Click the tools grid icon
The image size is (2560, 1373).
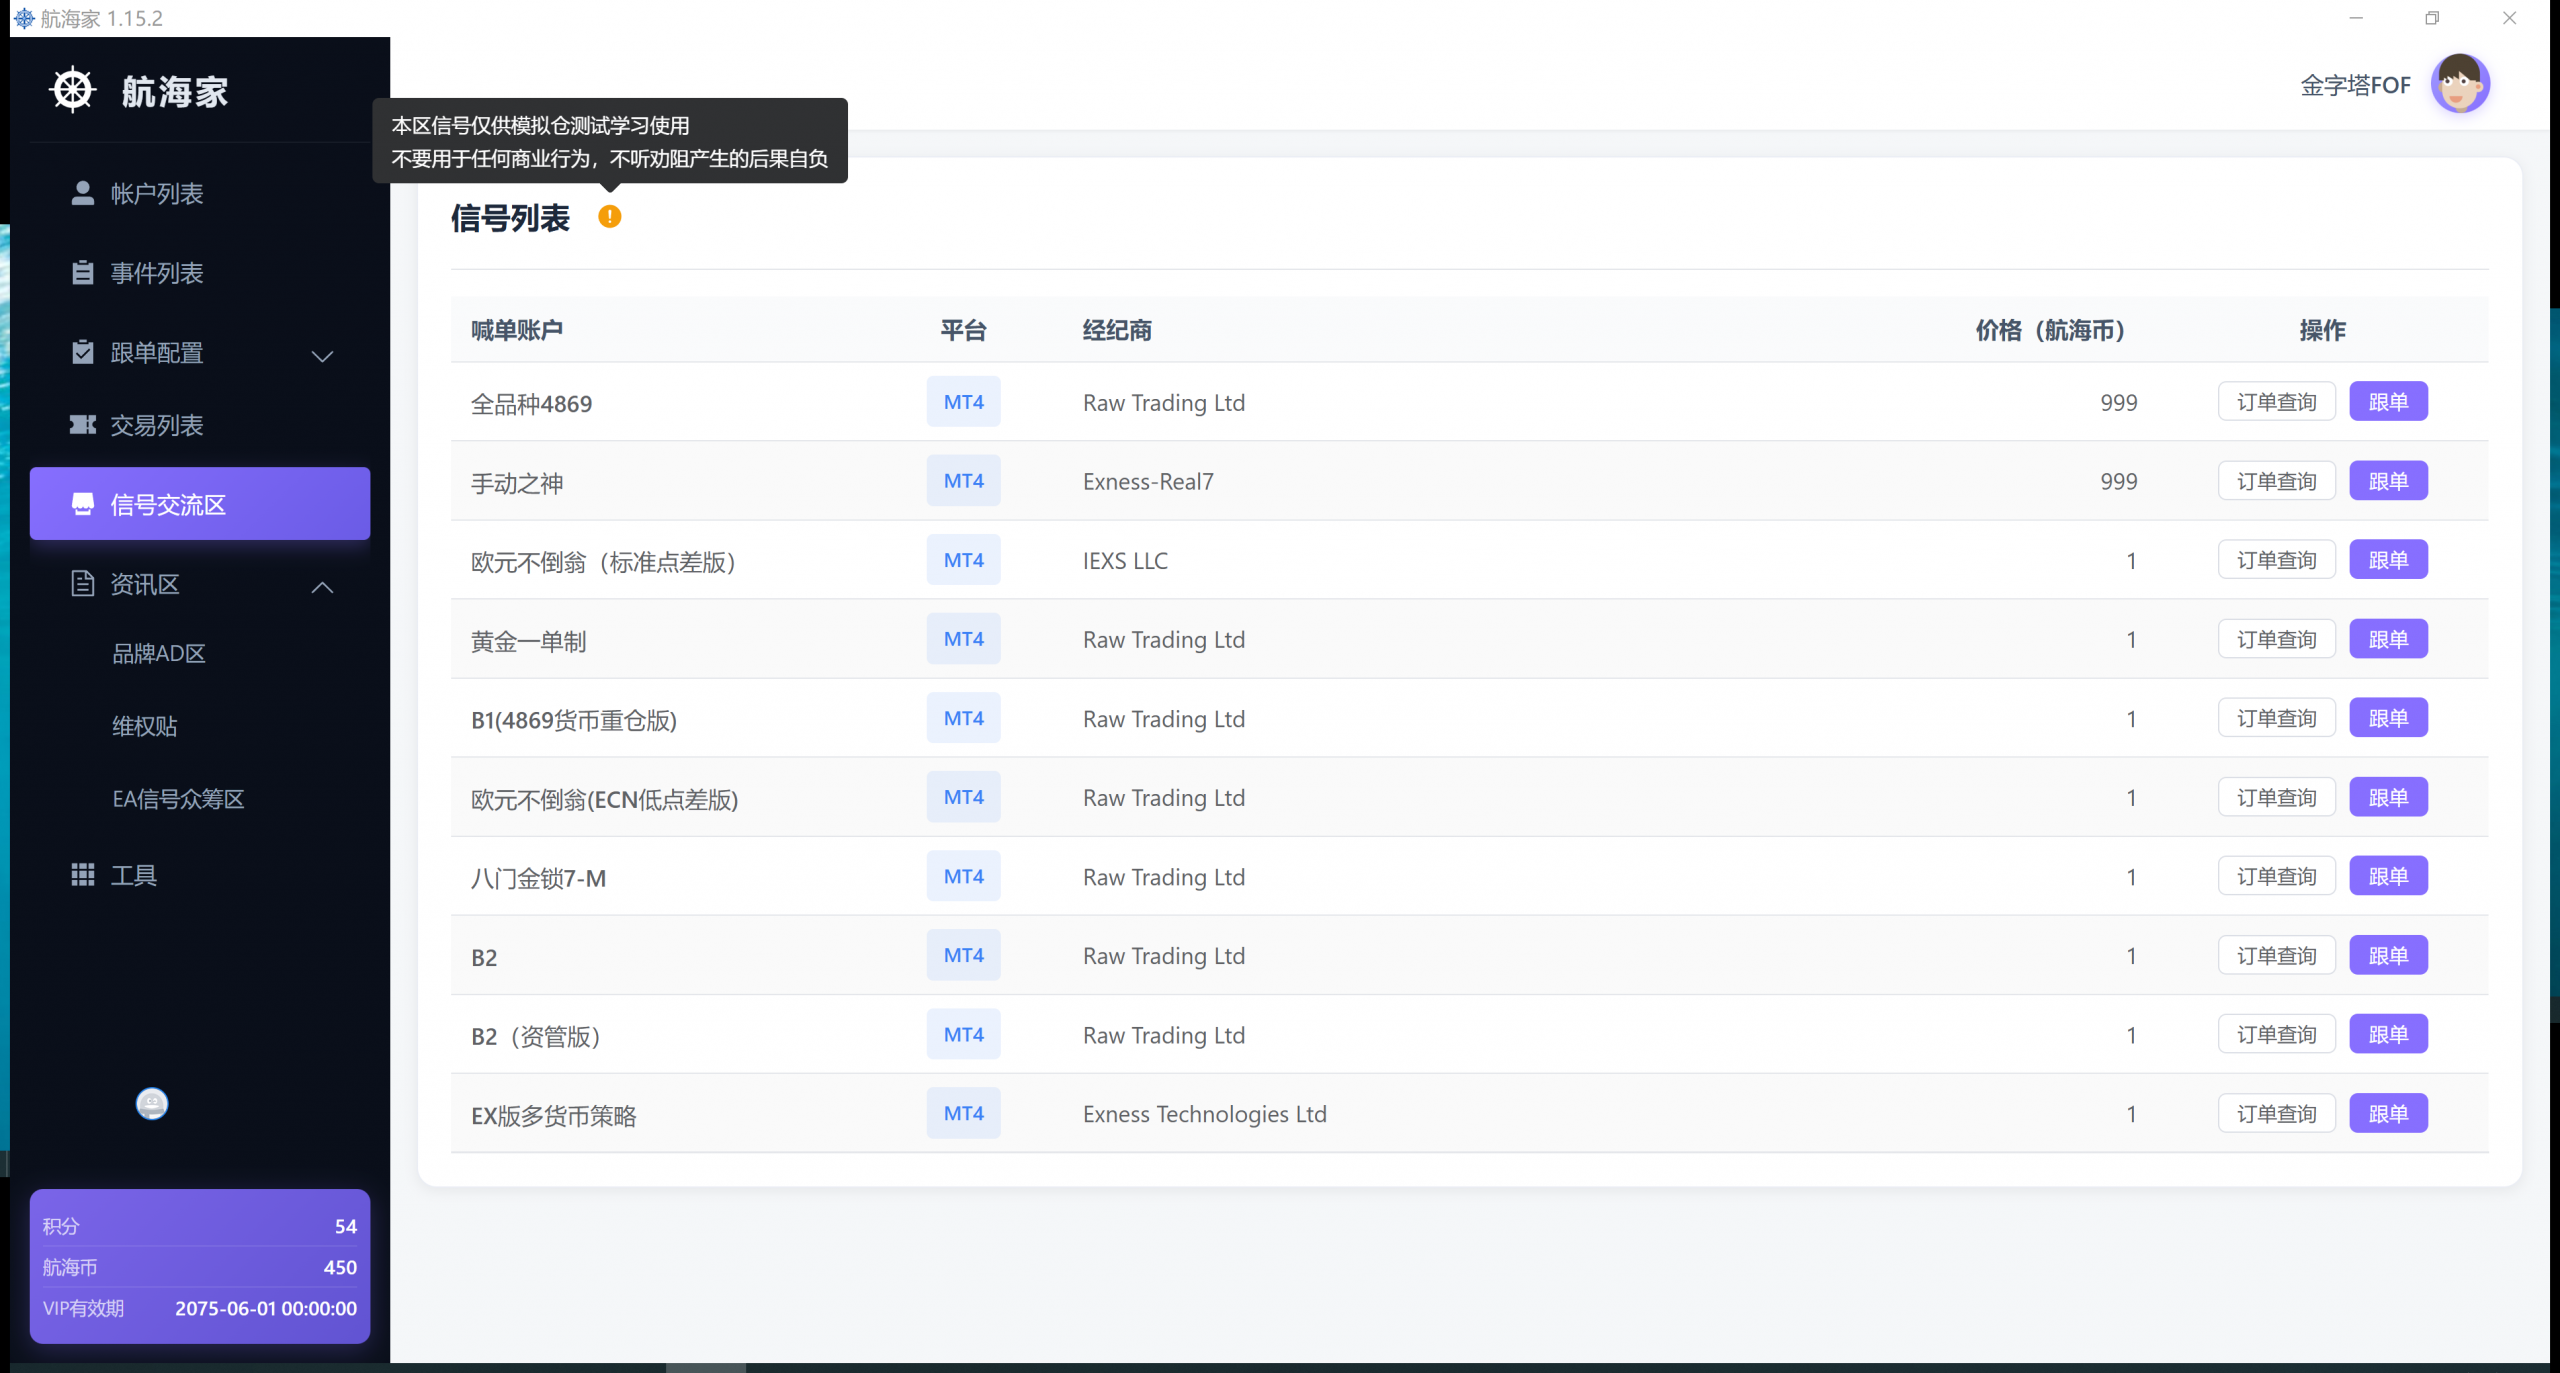tap(83, 875)
